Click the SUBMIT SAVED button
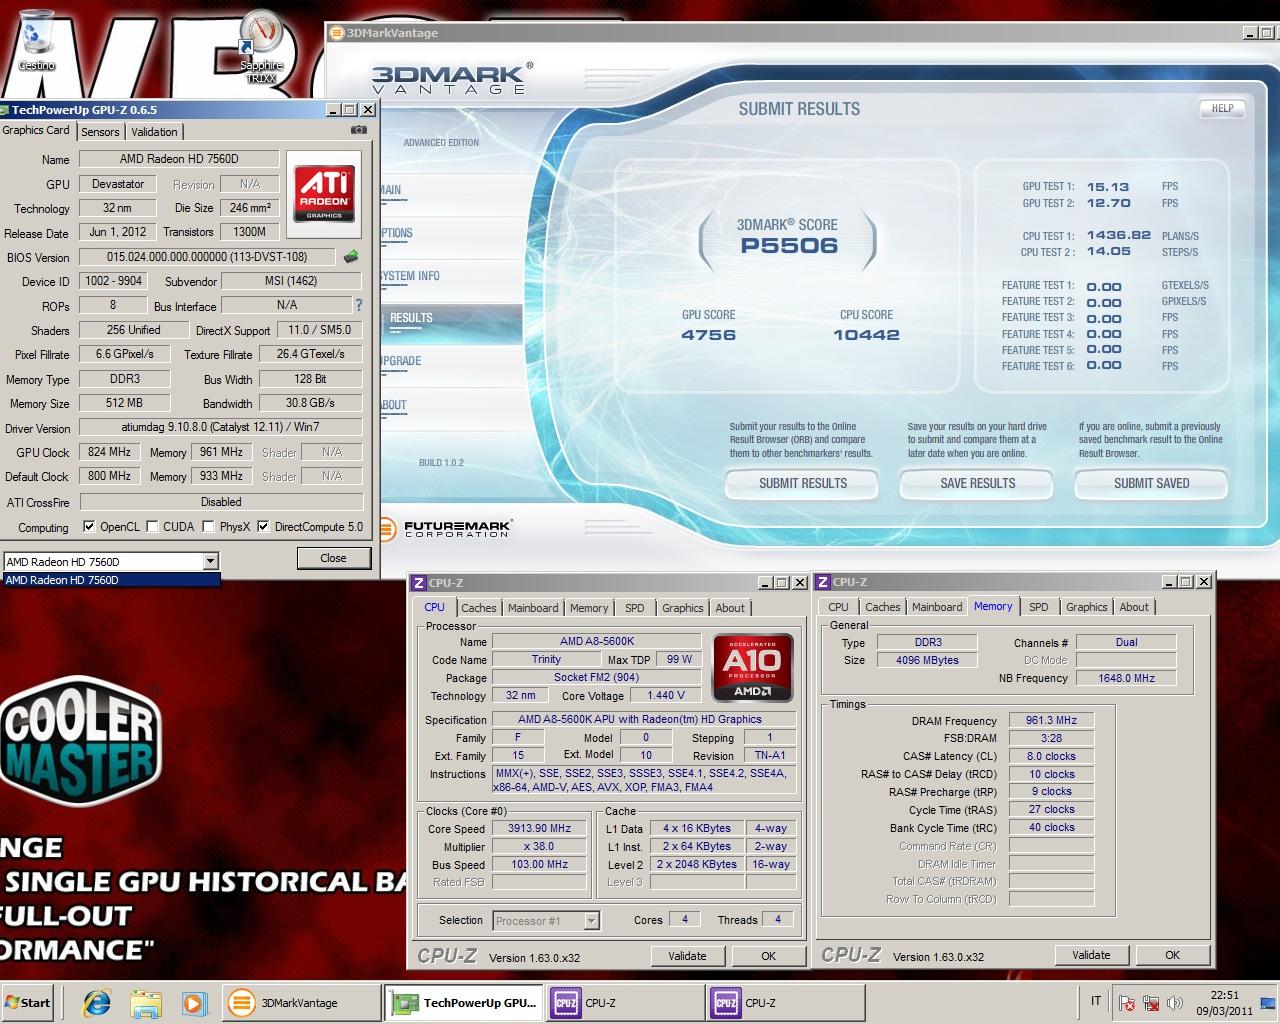This screenshot has height=1024, width=1280. 1152,484
